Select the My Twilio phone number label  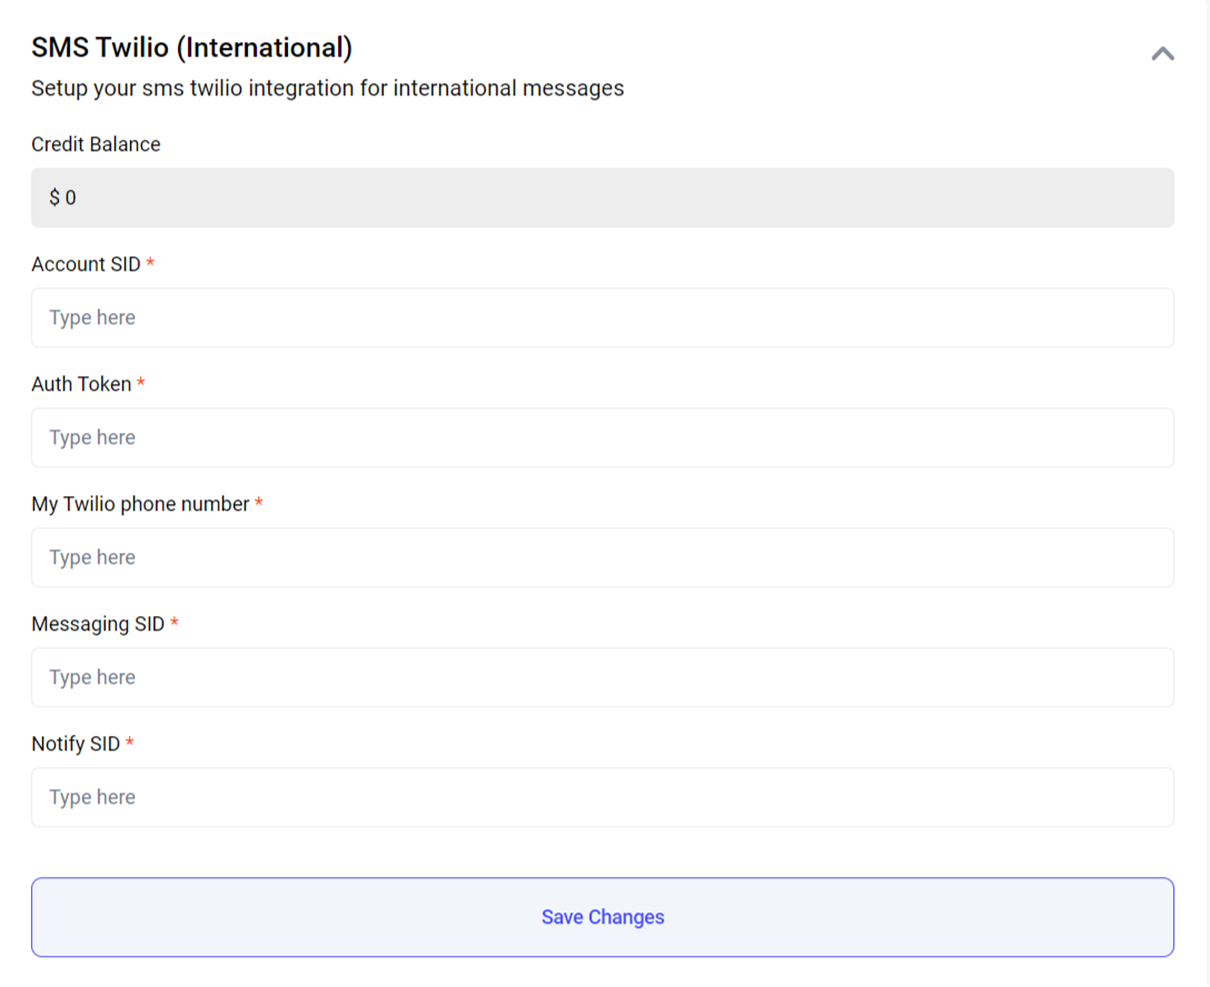(x=140, y=504)
